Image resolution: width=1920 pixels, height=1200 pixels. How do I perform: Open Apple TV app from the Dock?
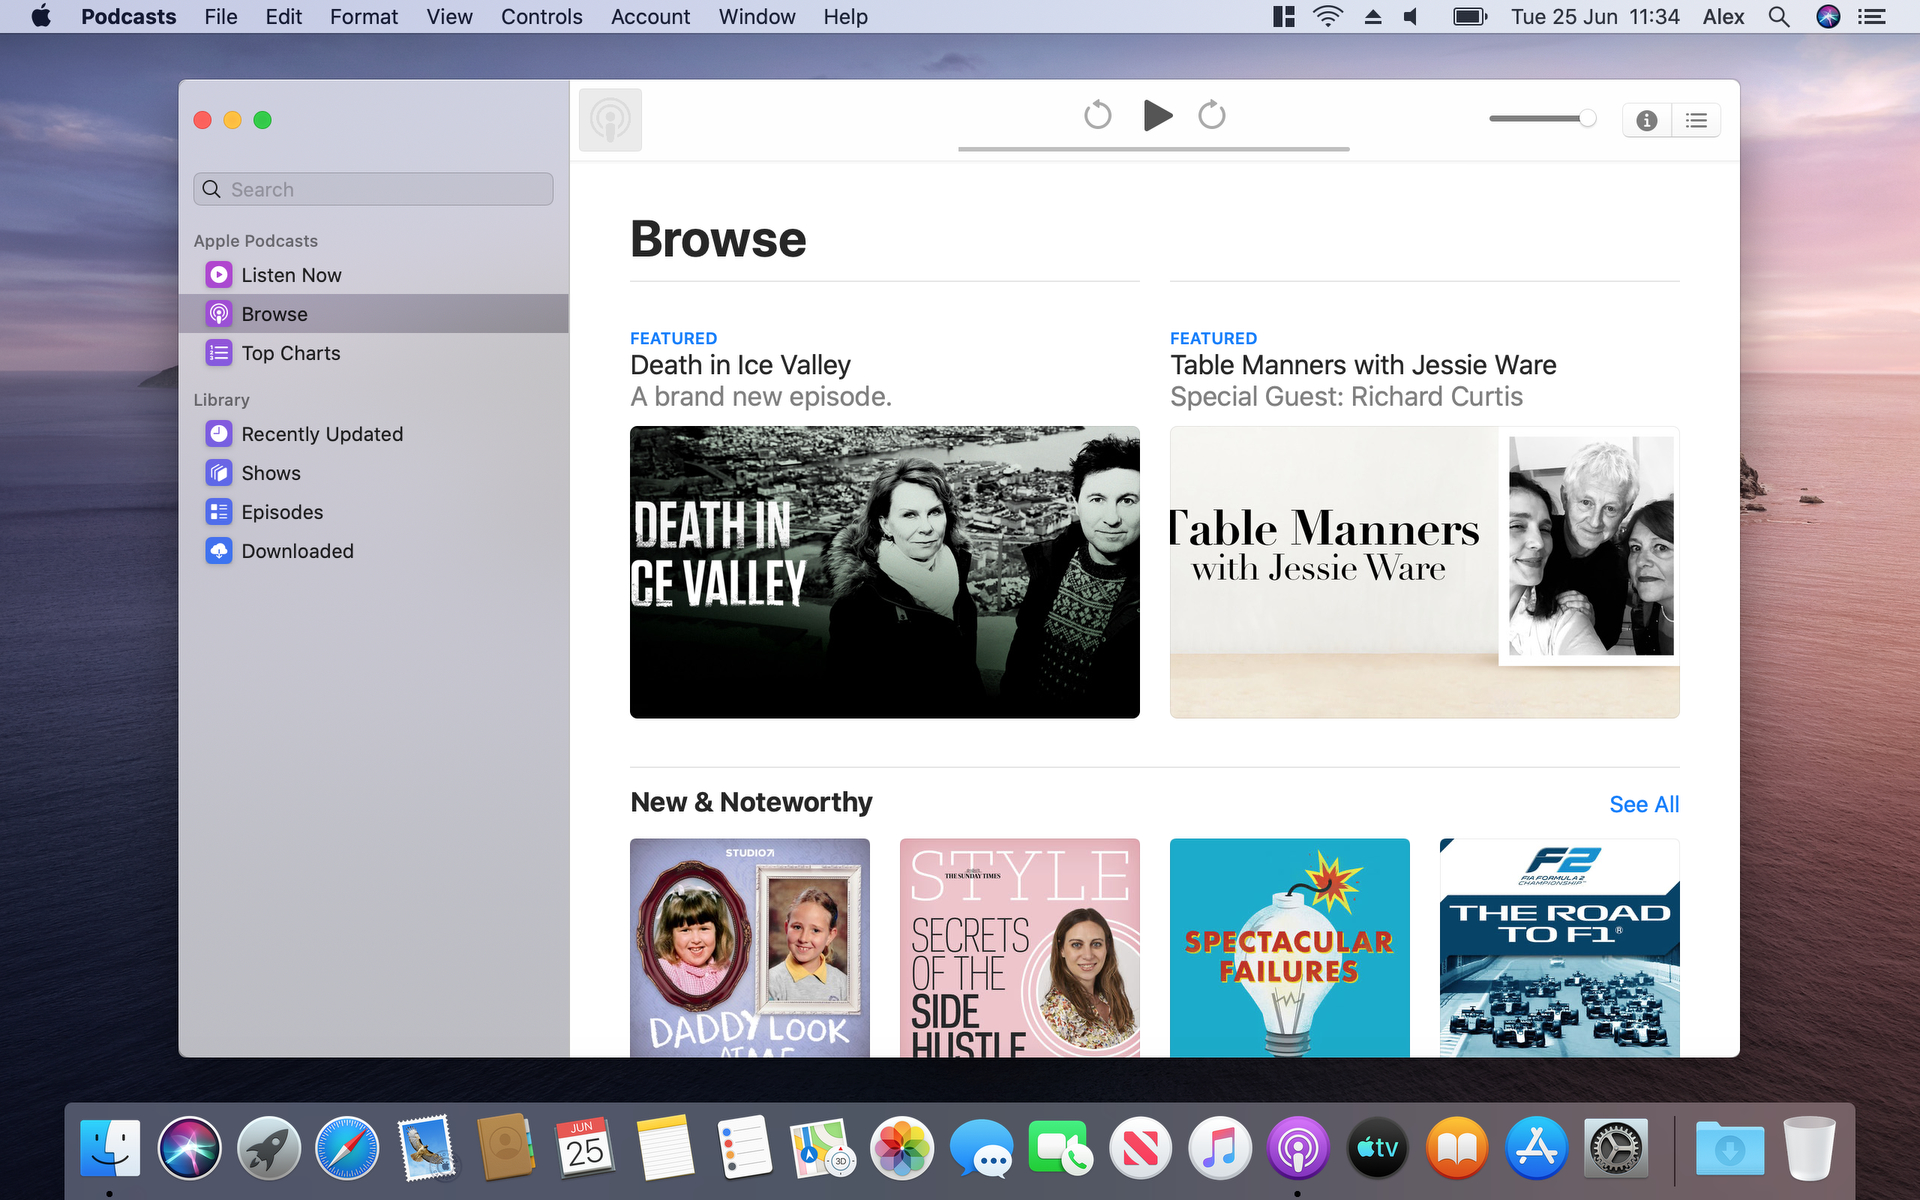pyautogui.click(x=1377, y=1148)
